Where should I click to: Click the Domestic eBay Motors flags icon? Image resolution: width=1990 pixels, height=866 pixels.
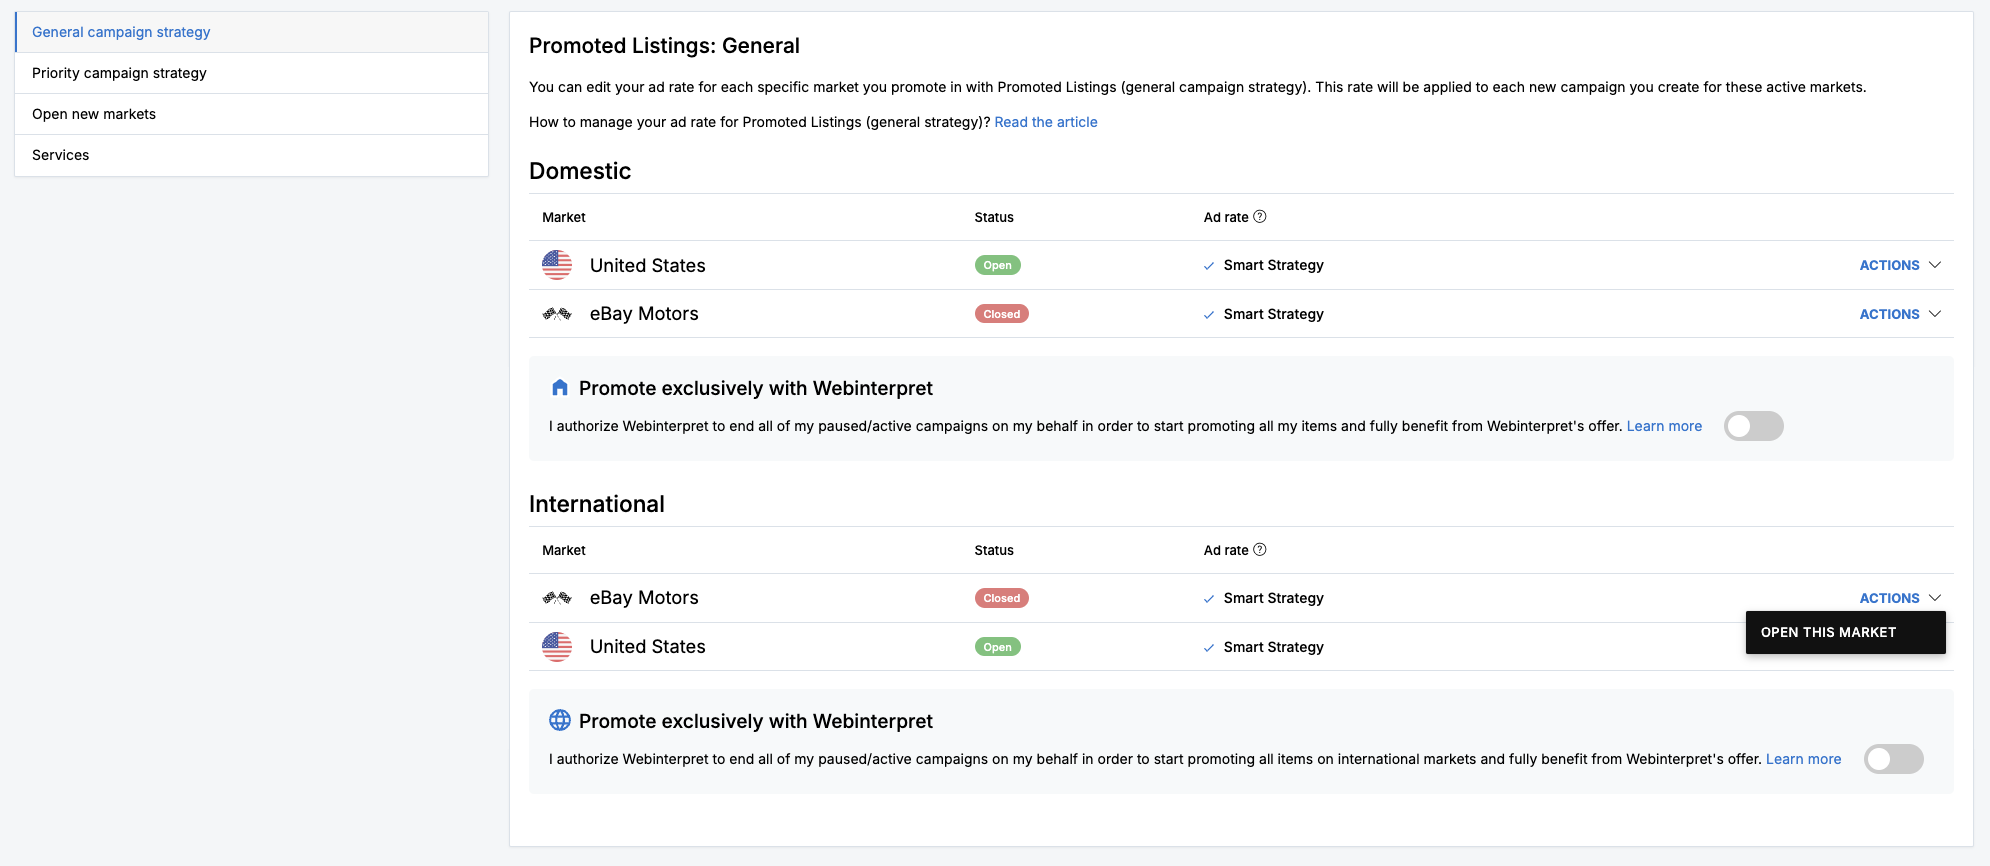pyautogui.click(x=557, y=314)
